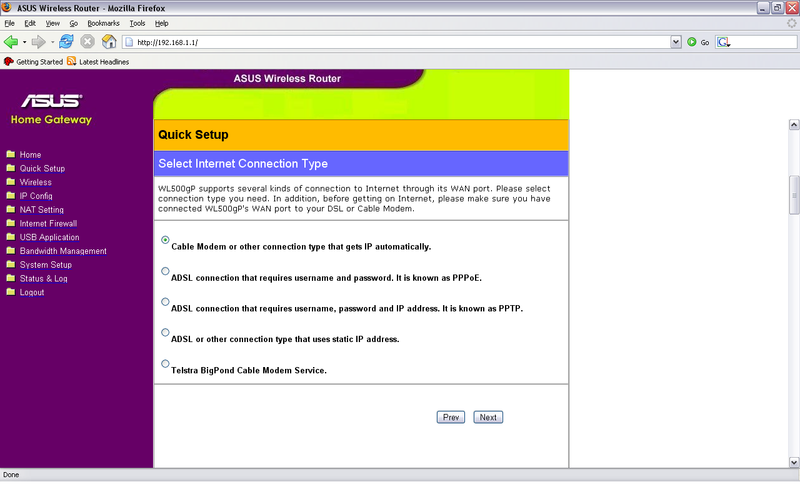The height and width of the screenshot is (484, 800).
Task: Open the Home link in sidebar
Action: pyautogui.click(x=30, y=155)
